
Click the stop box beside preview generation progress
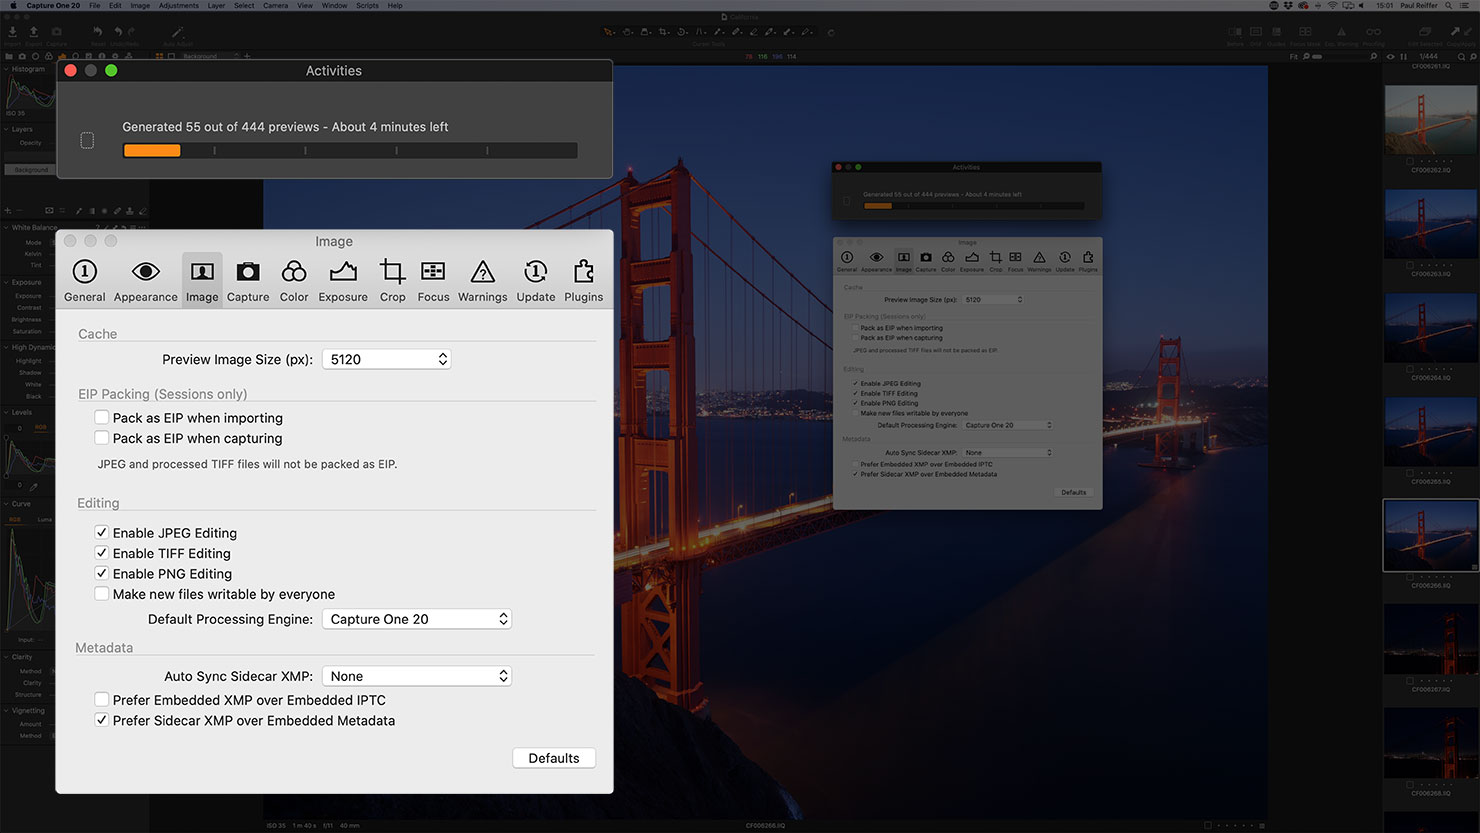tap(87, 140)
